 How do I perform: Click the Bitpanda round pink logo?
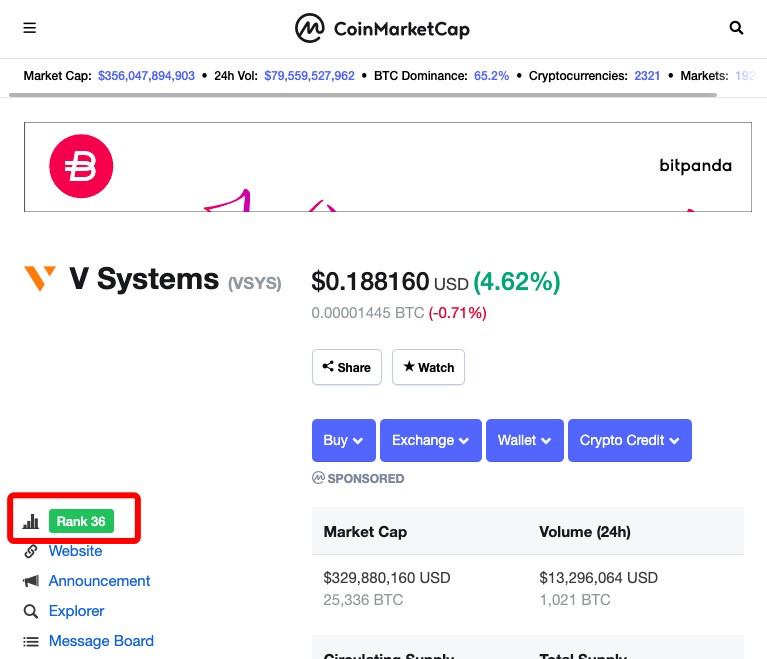click(81, 166)
